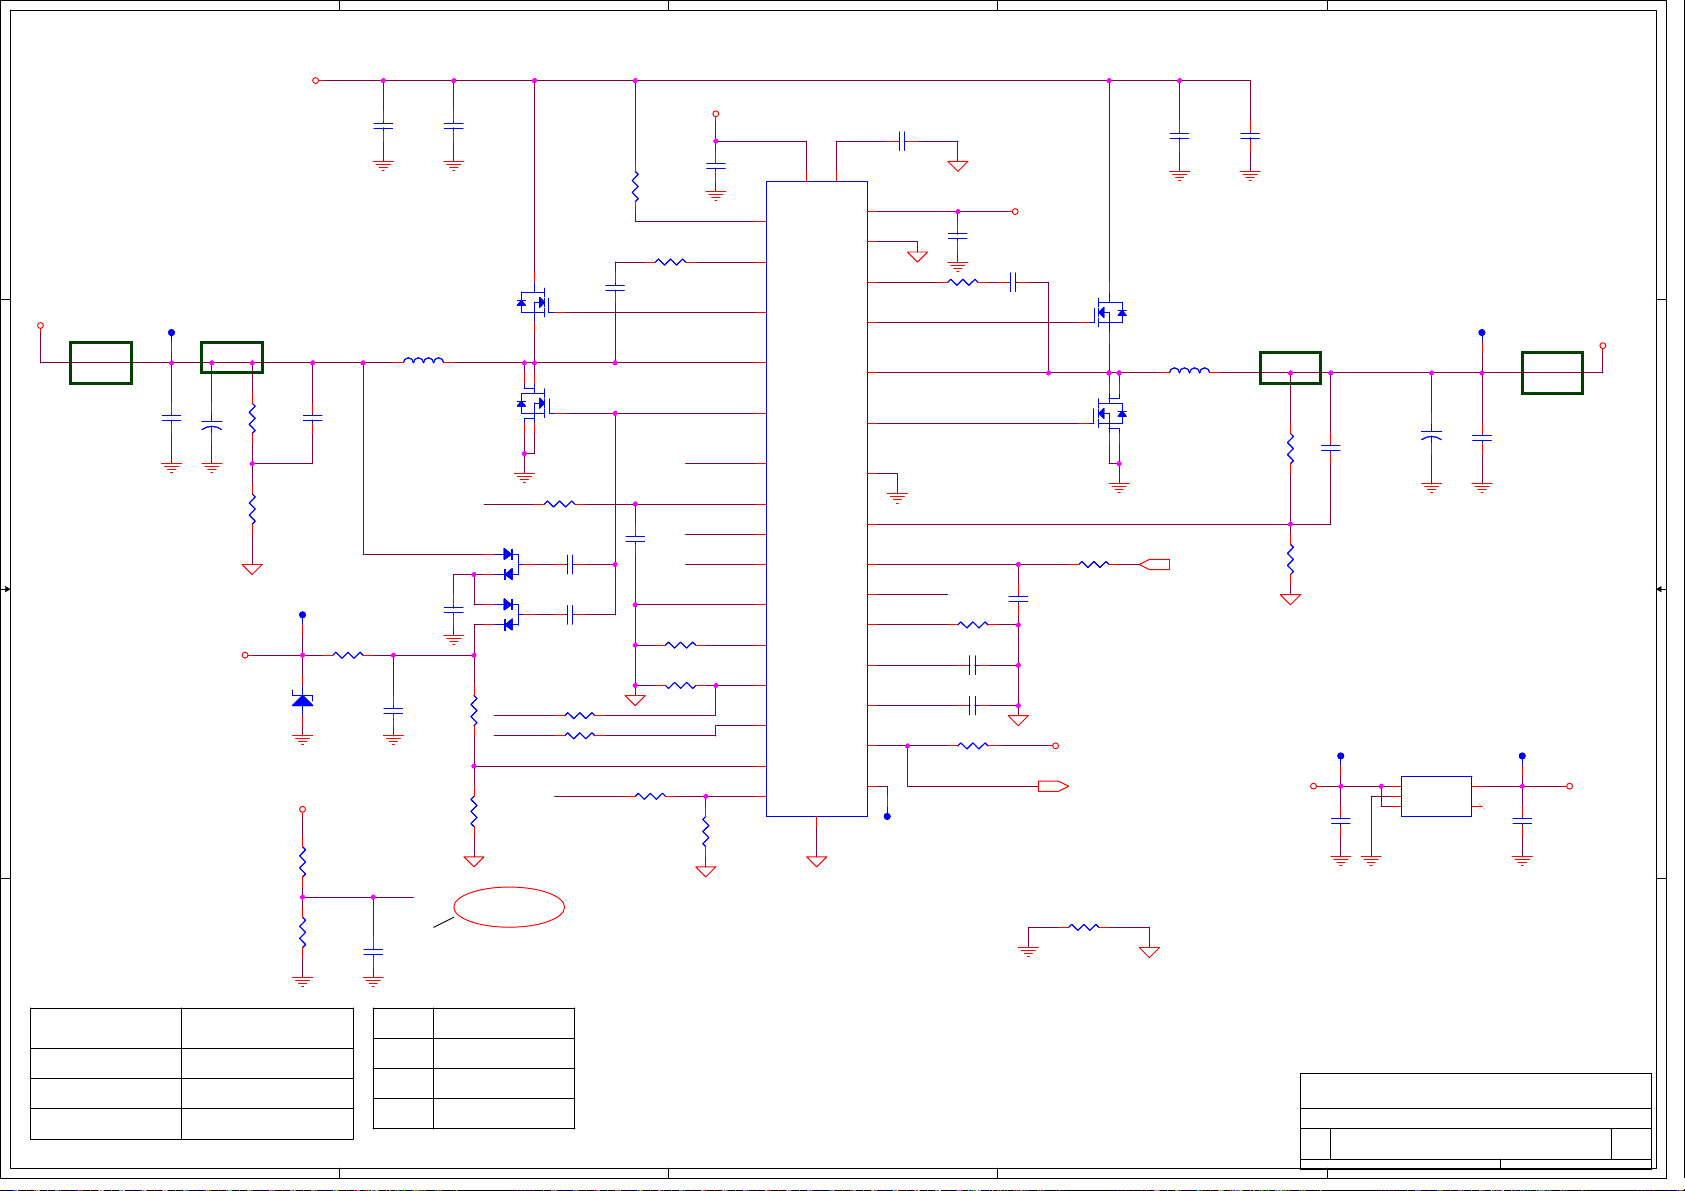The image size is (1685, 1191).
Task: Select the right-pointing red off-page port symbol
Action: pyautogui.click(x=1053, y=786)
